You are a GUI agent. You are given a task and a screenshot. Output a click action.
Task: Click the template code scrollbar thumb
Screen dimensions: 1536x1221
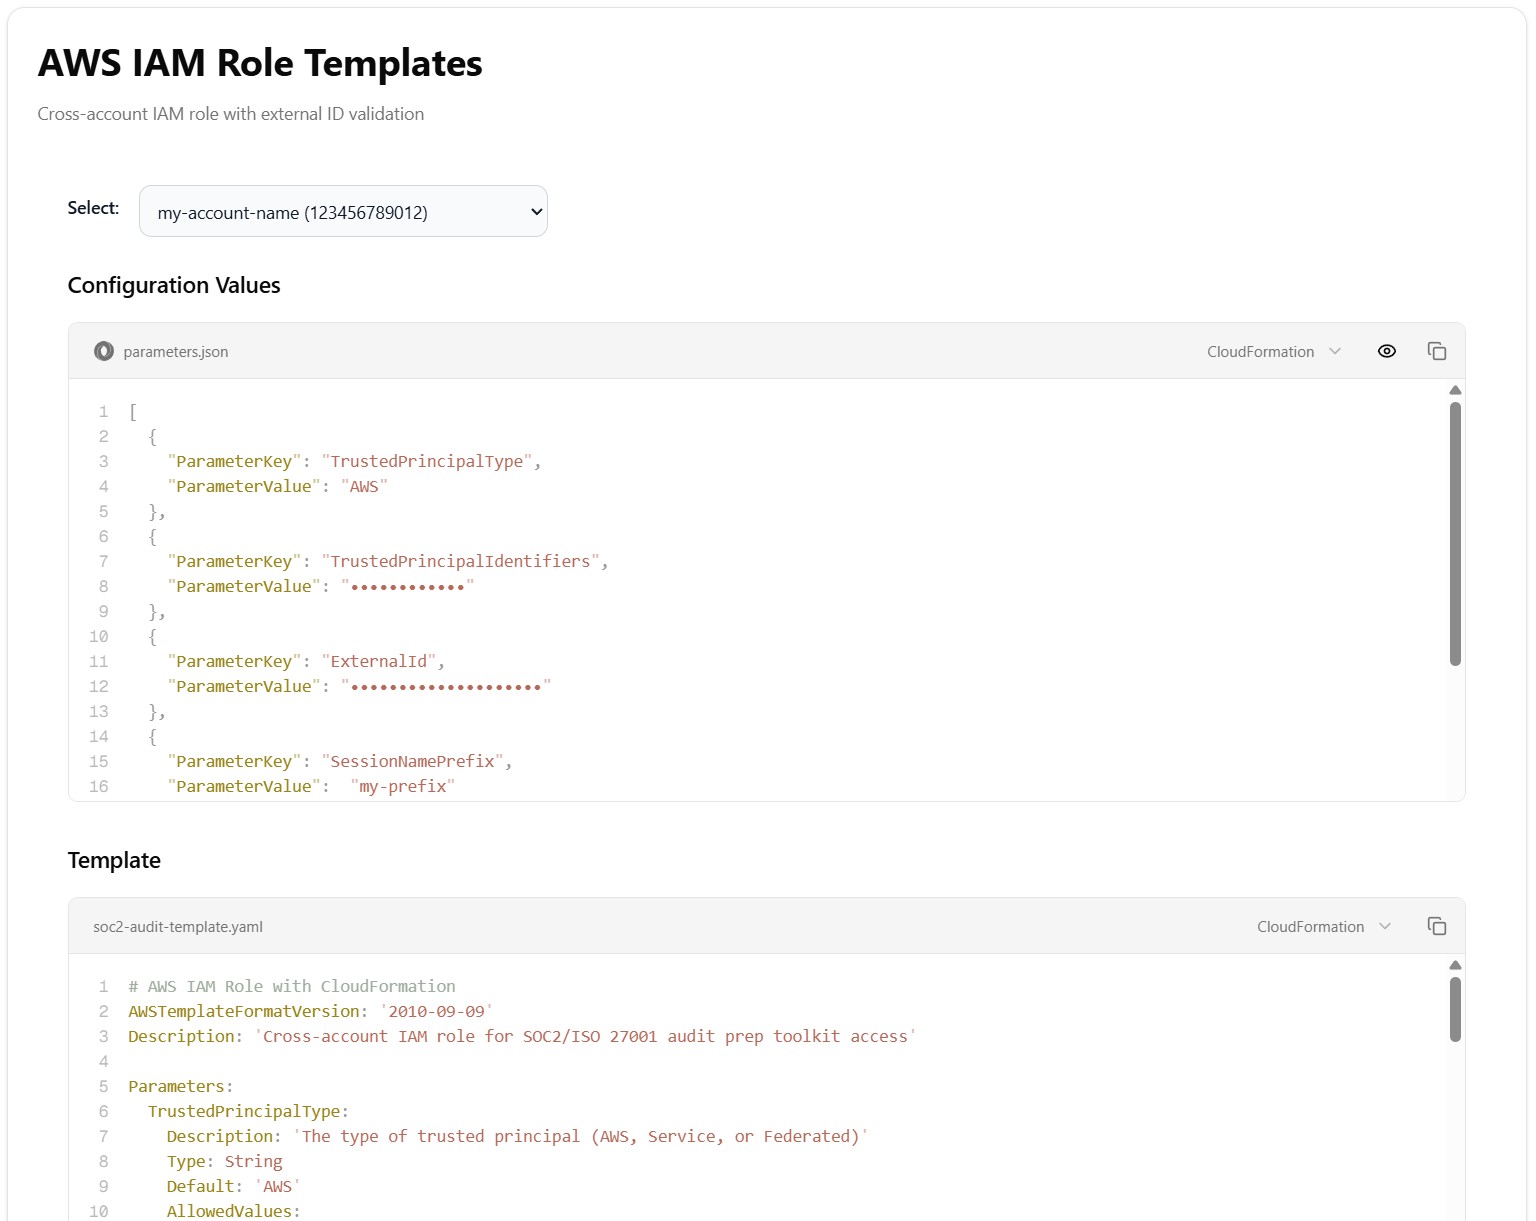tap(1455, 1008)
